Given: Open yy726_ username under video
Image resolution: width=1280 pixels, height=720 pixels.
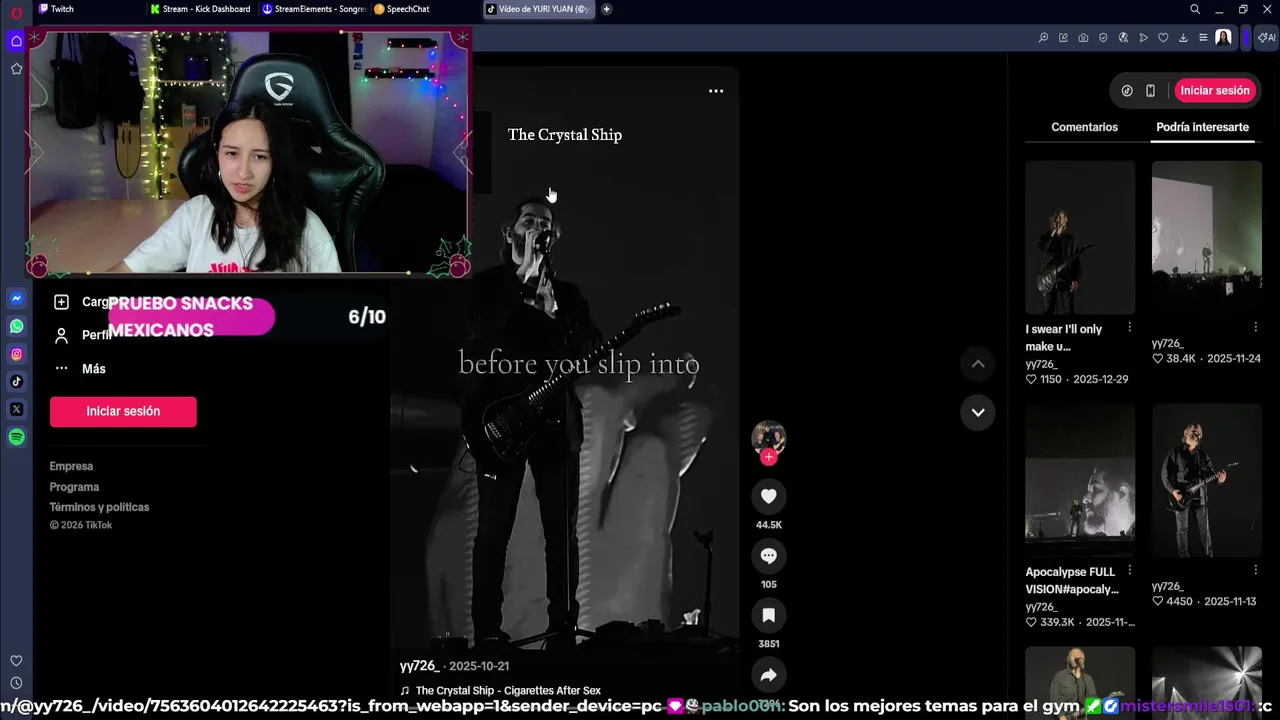Looking at the screenshot, I should tap(419, 666).
